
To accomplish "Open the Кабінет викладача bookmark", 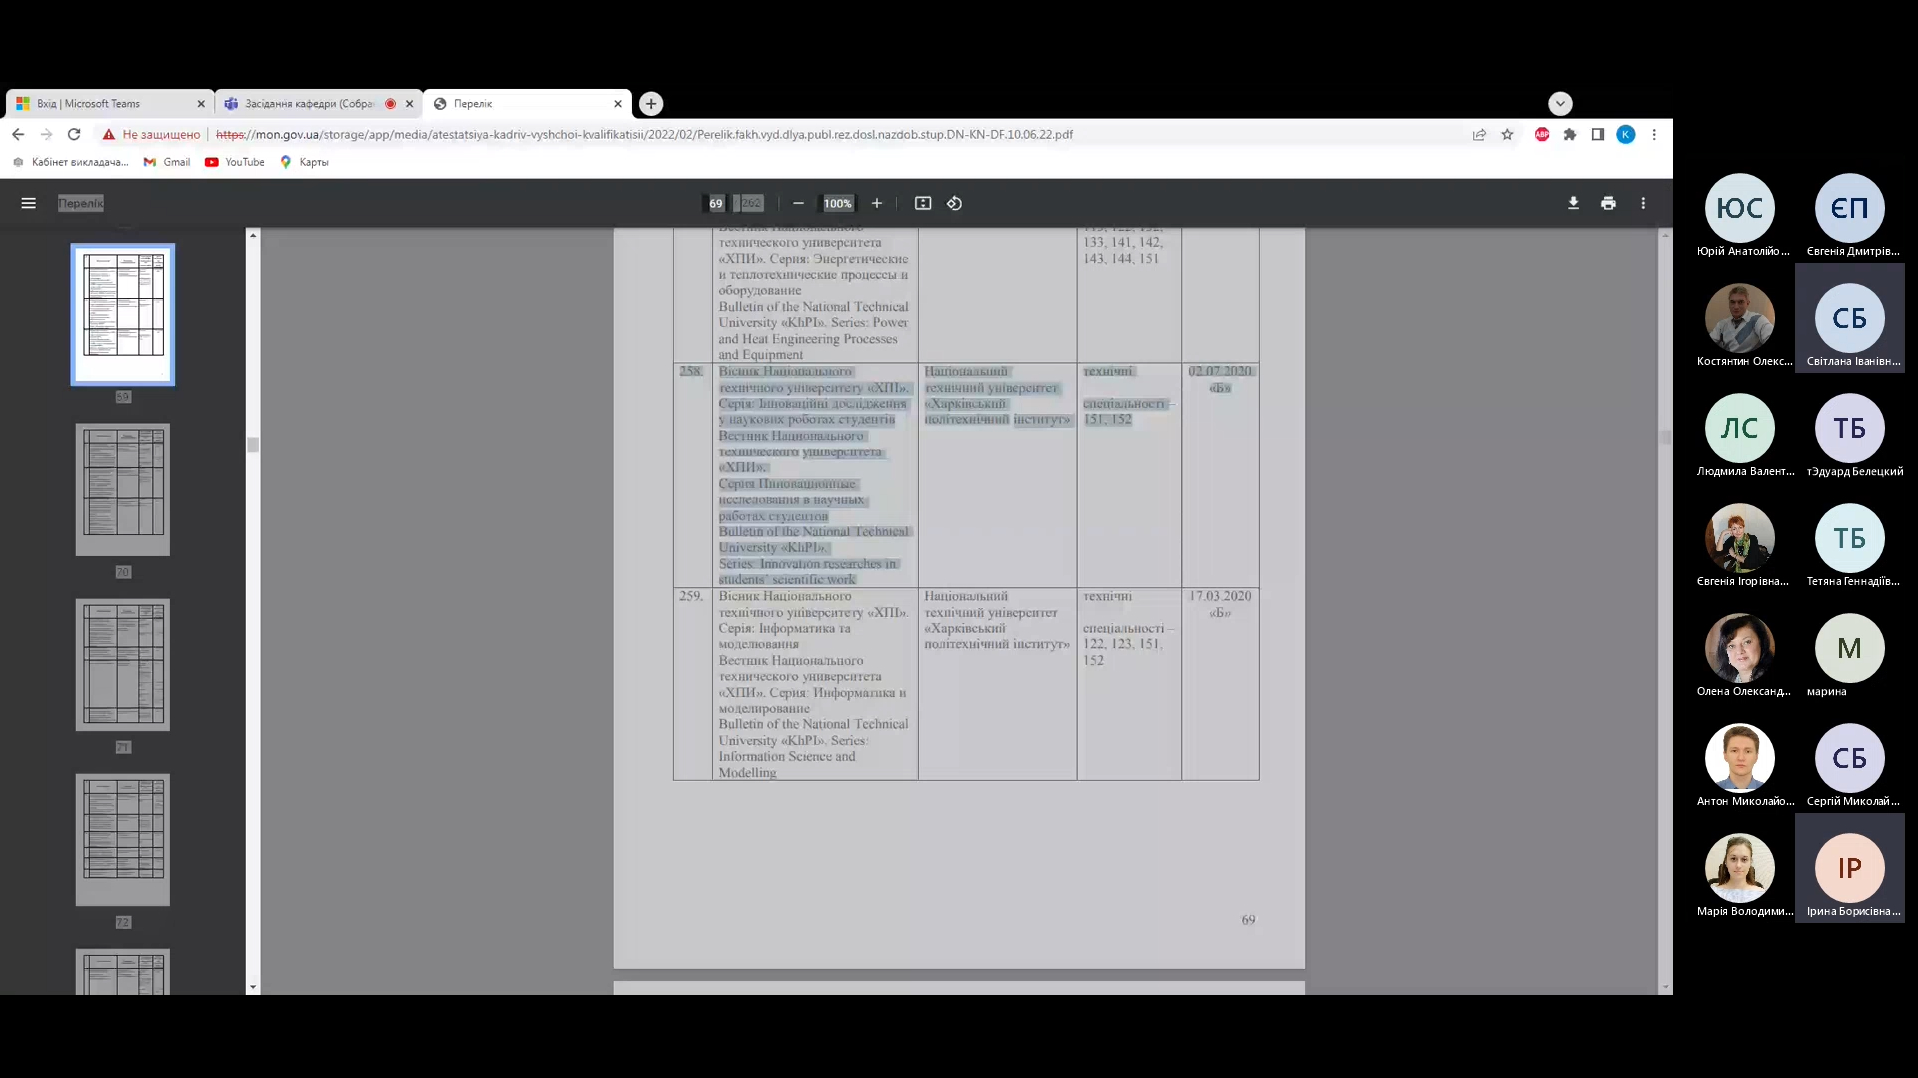I will pyautogui.click(x=71, y=162).
